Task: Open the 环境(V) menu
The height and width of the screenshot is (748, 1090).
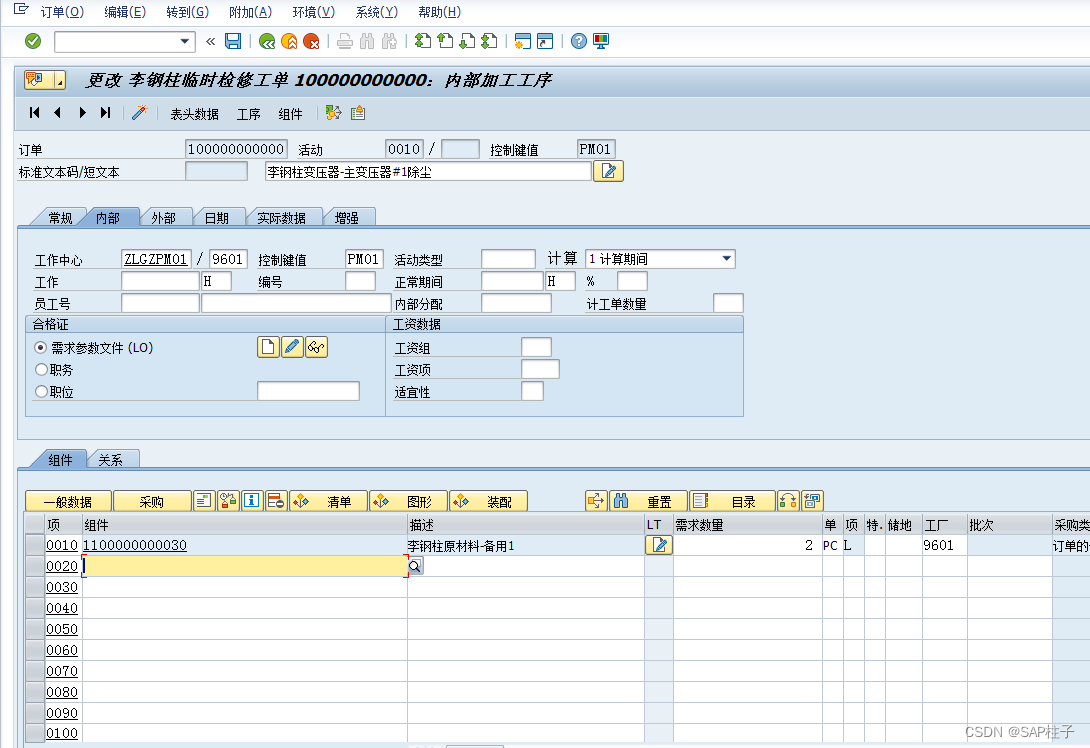Action: point(314,12)
